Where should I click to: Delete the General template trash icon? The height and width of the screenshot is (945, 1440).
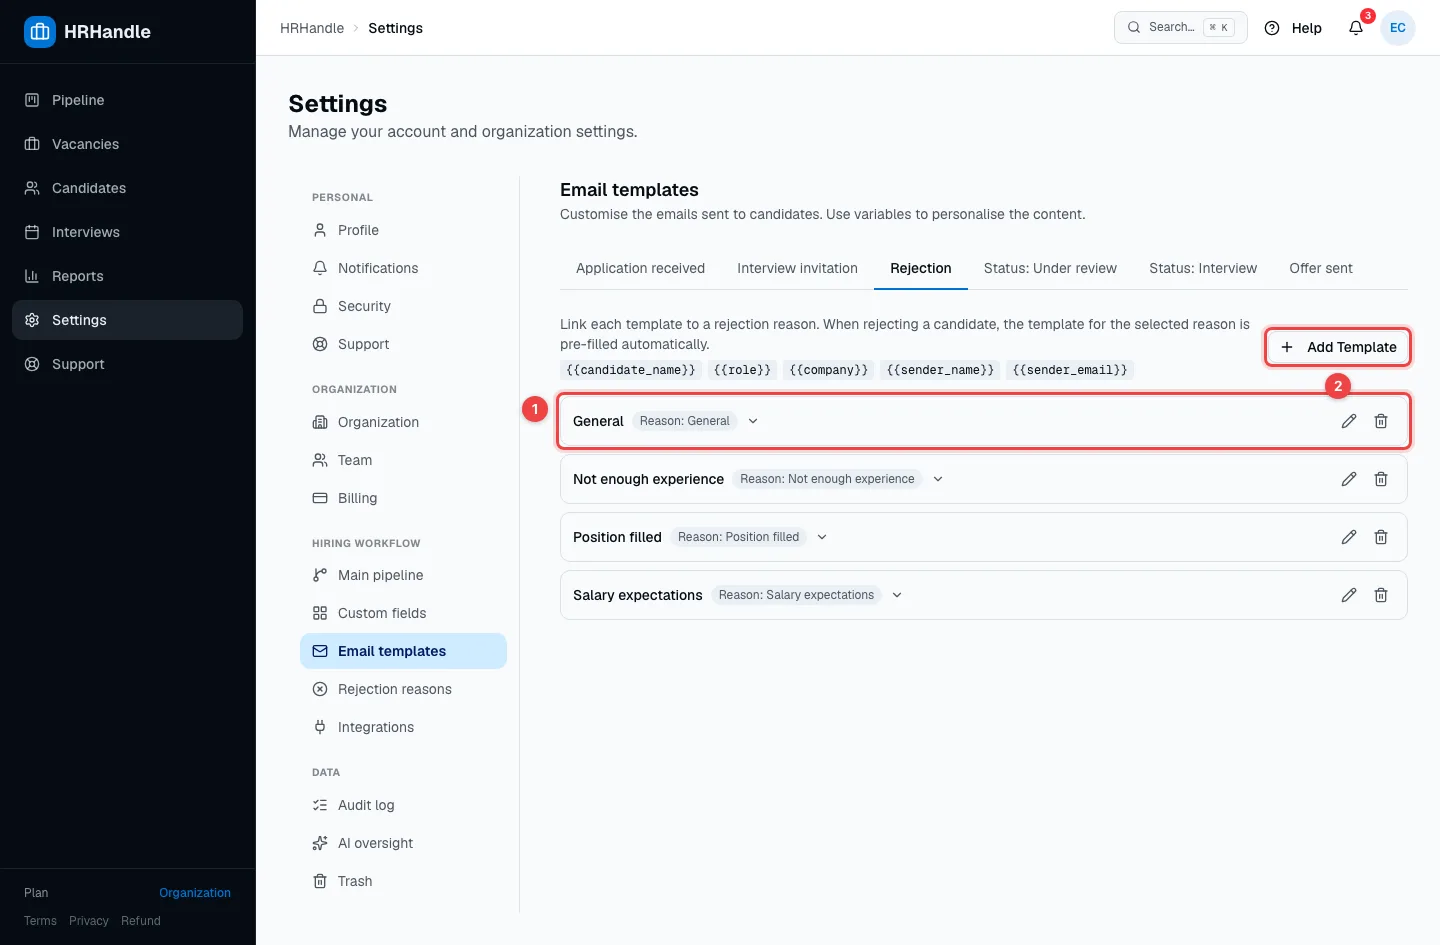point(1381,421)
